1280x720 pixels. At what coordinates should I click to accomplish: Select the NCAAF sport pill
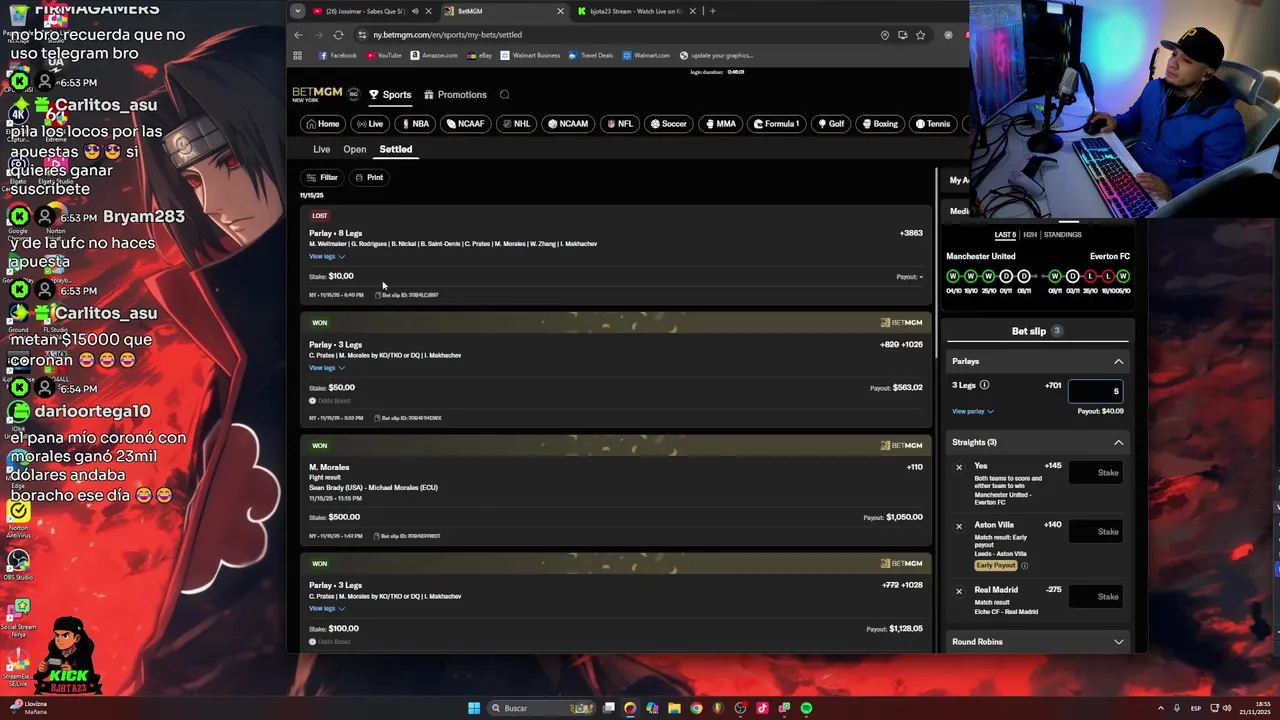[465, 124]
